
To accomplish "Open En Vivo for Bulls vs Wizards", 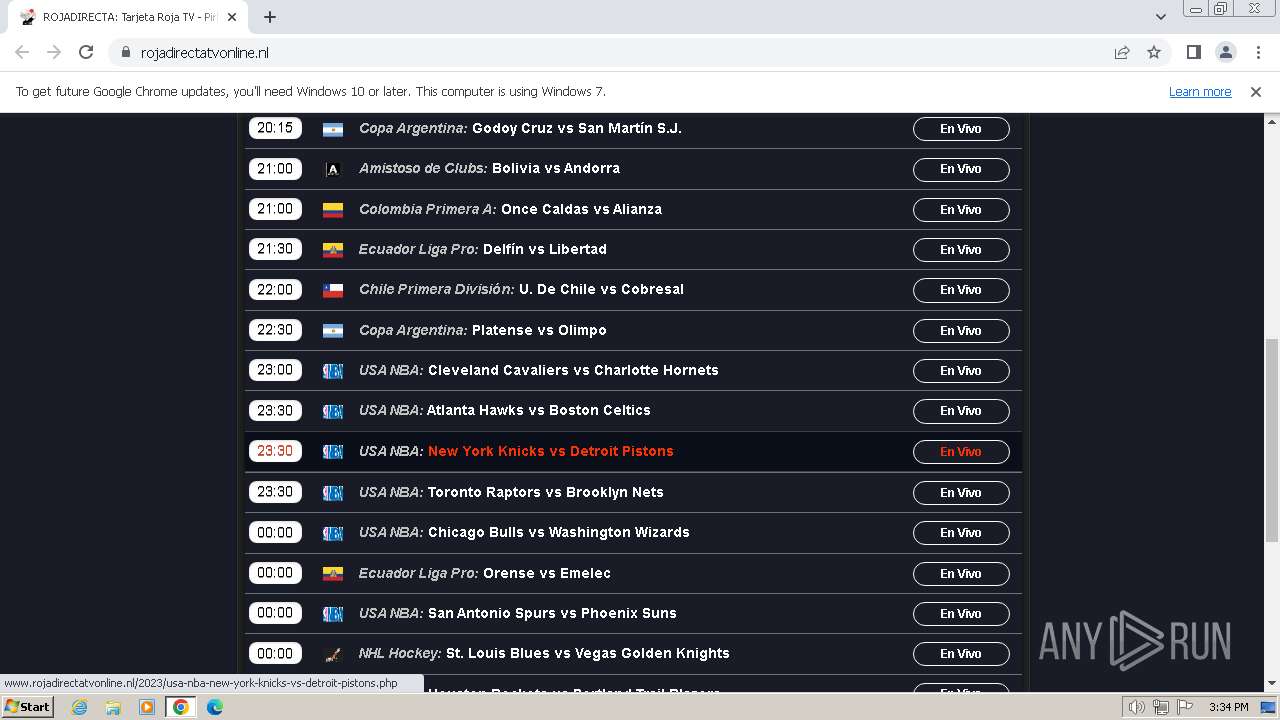I will click(961, 533).
